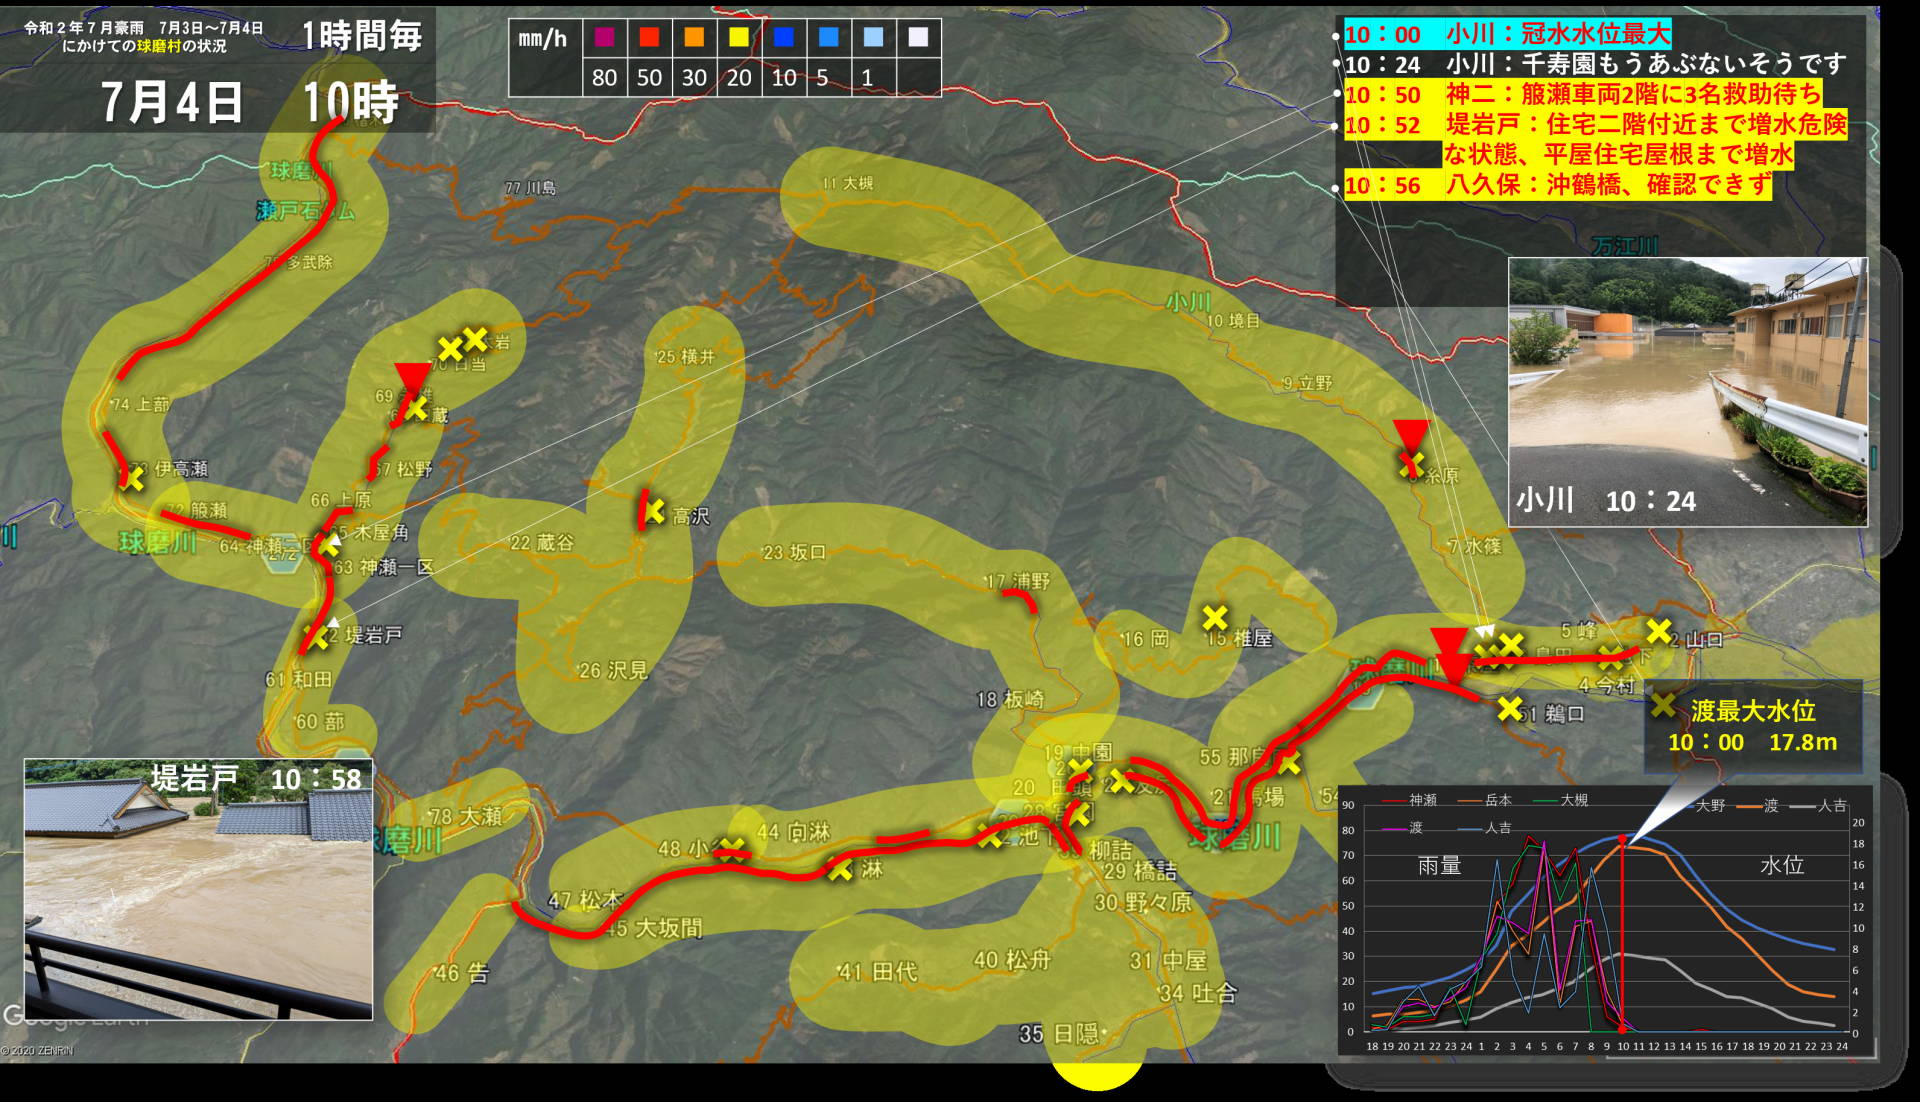Screen dimensions: 1920x1102
Task: Click the 大槻 chart legend entry
Action: tap(1560, 800)
